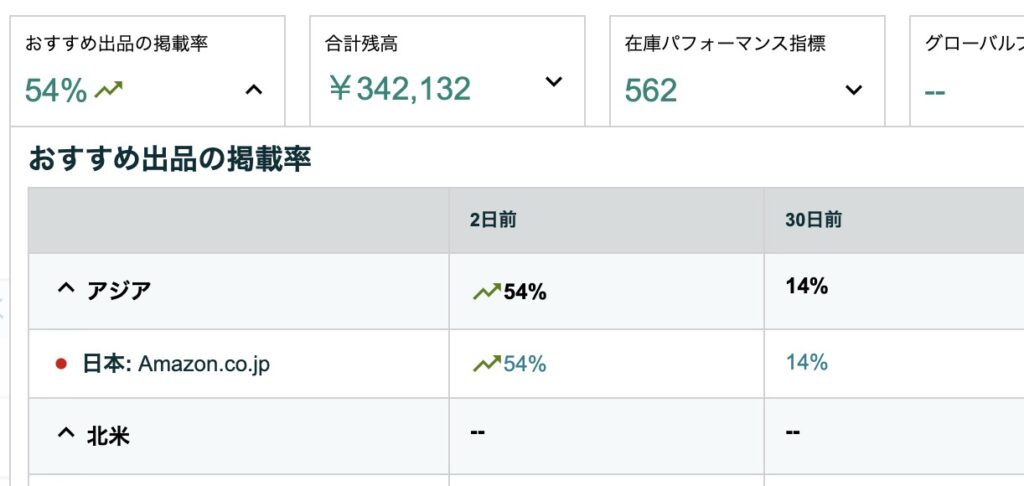1024x486 pixels.
Task: Click the 30日前 column header
Action: 813,220
